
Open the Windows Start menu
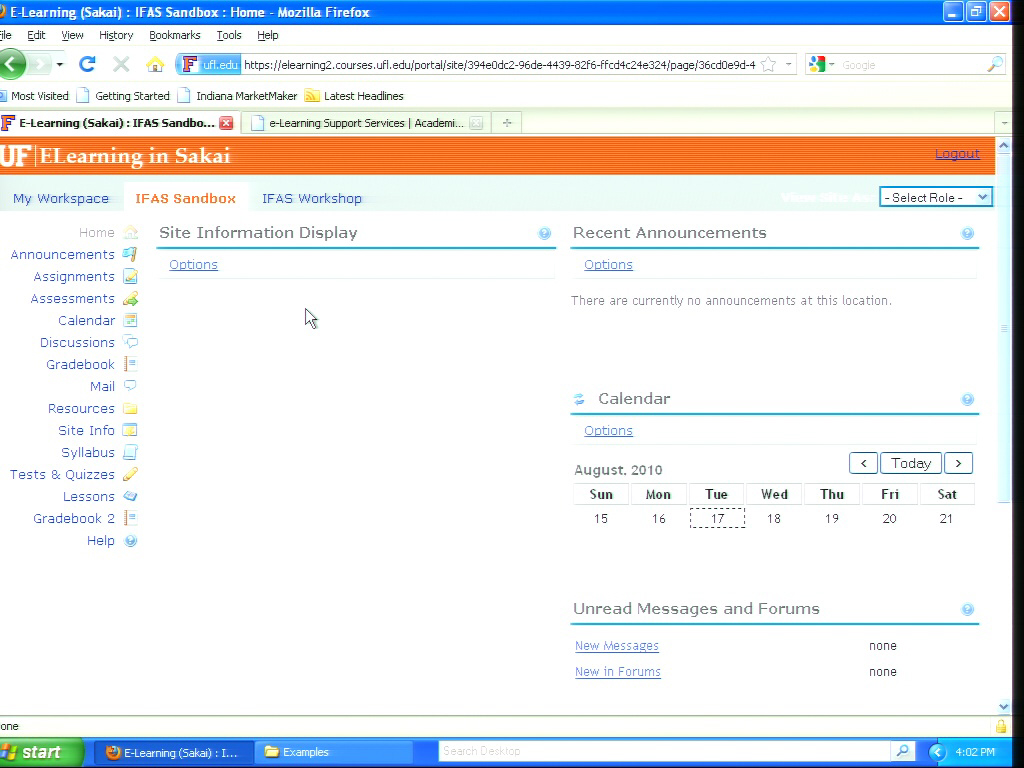(x=42, y=752)
